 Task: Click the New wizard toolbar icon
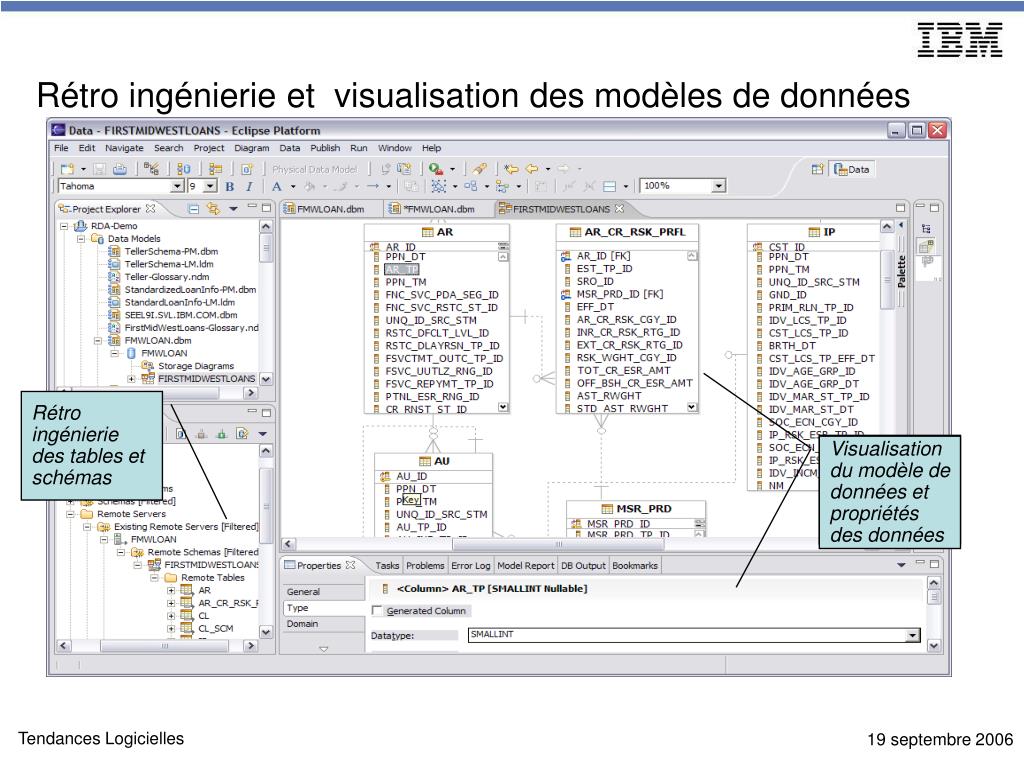pyautogui.click(x=67, y=169)
